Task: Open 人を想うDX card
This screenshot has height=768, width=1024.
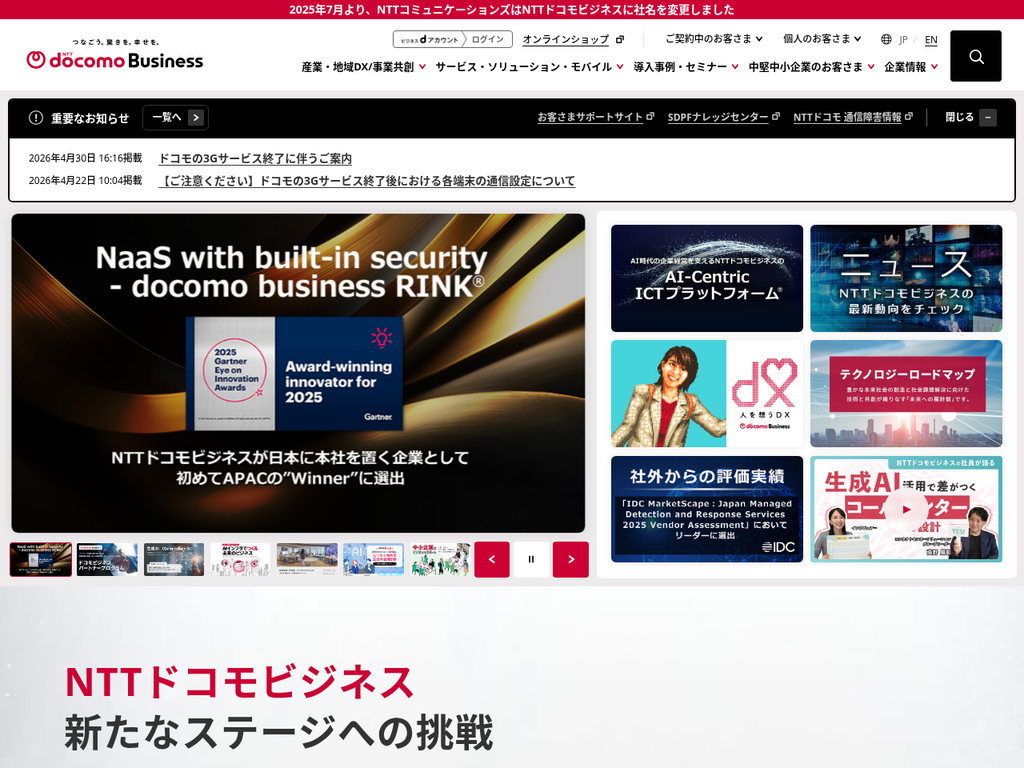Action: click(707, 394)
